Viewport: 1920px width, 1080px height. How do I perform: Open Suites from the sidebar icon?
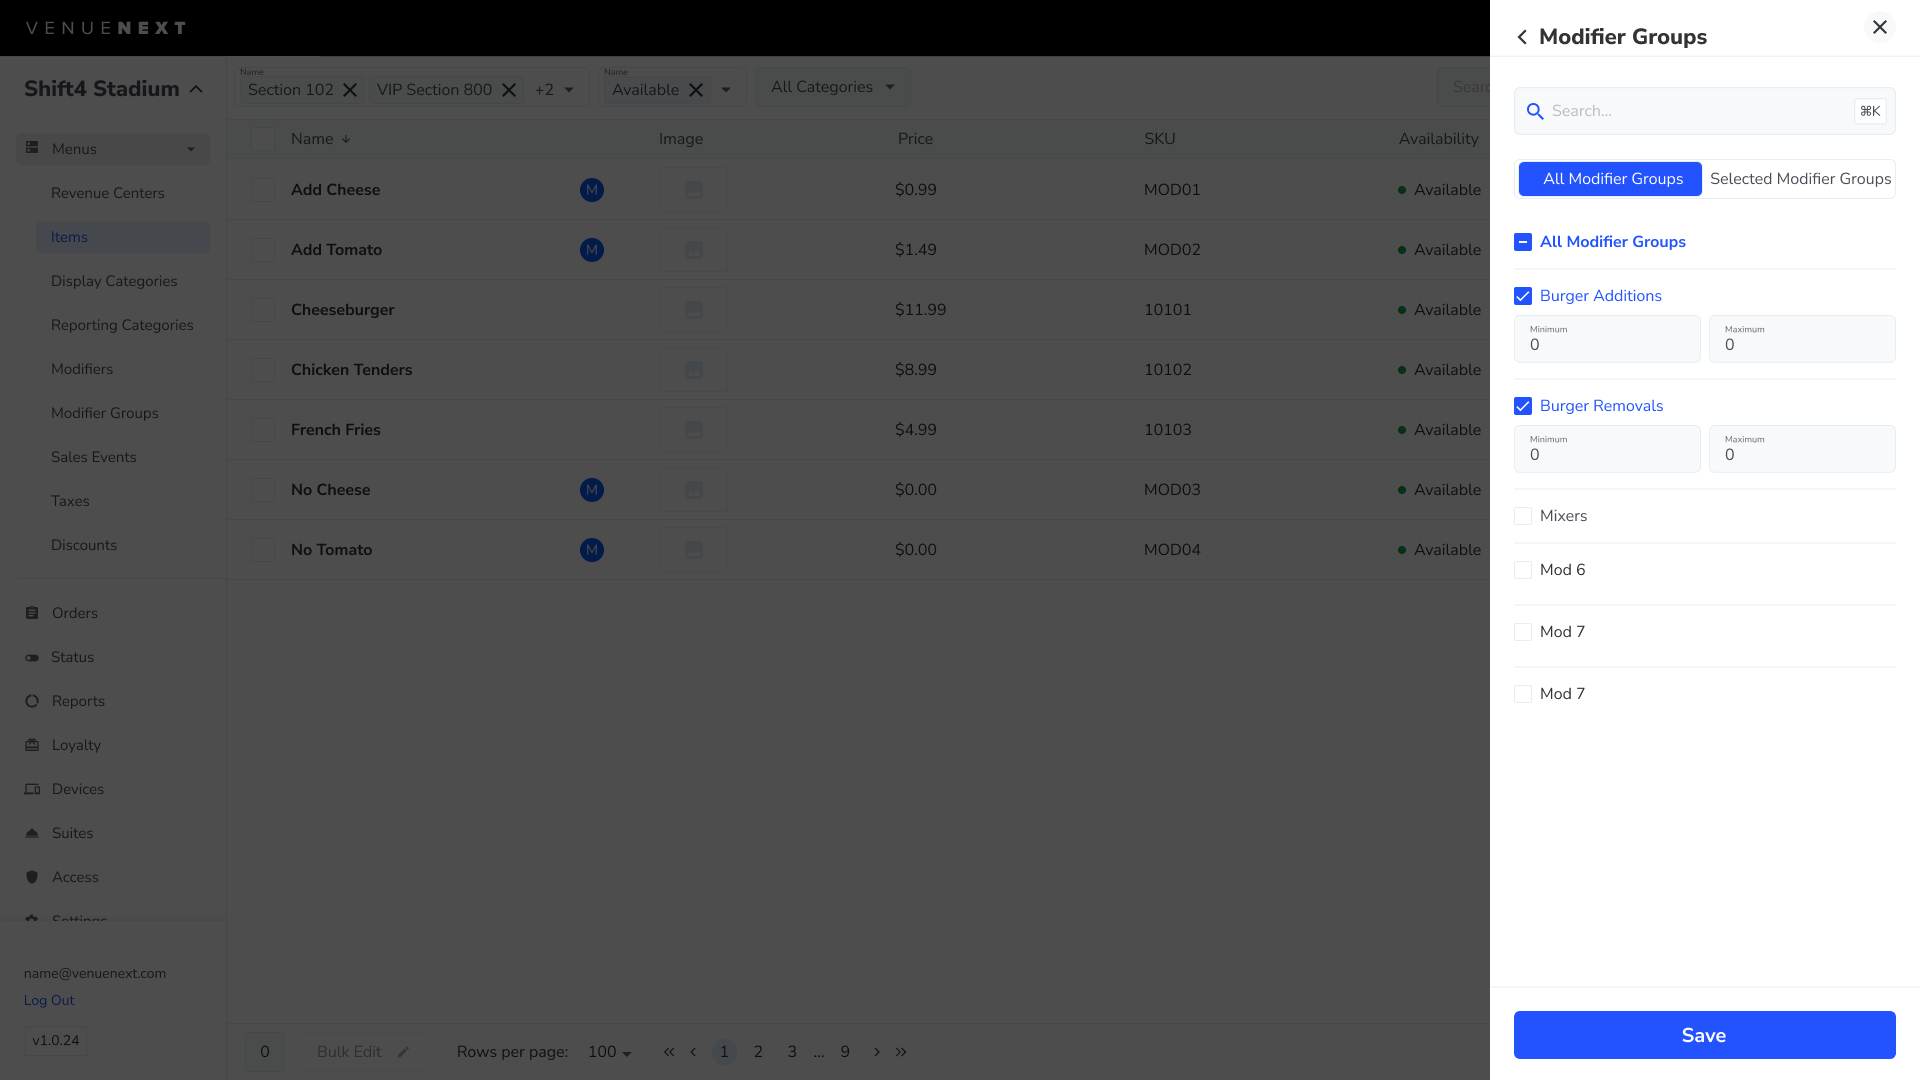coord(33,832)
